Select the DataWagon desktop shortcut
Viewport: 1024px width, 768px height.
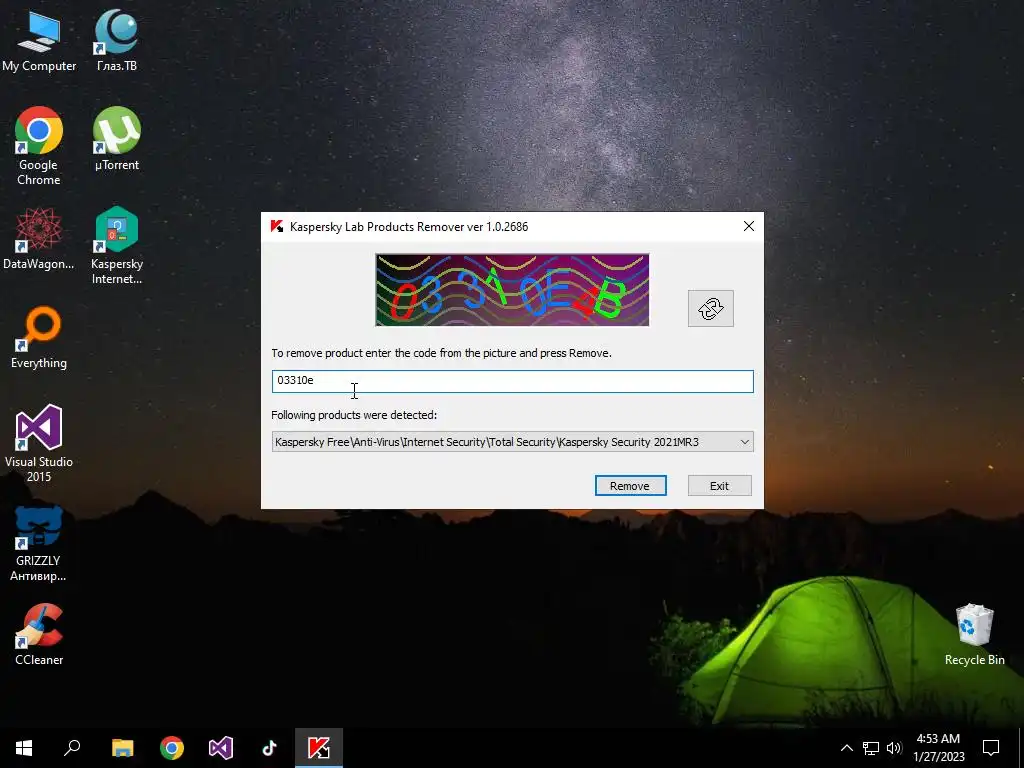[39, 238]
